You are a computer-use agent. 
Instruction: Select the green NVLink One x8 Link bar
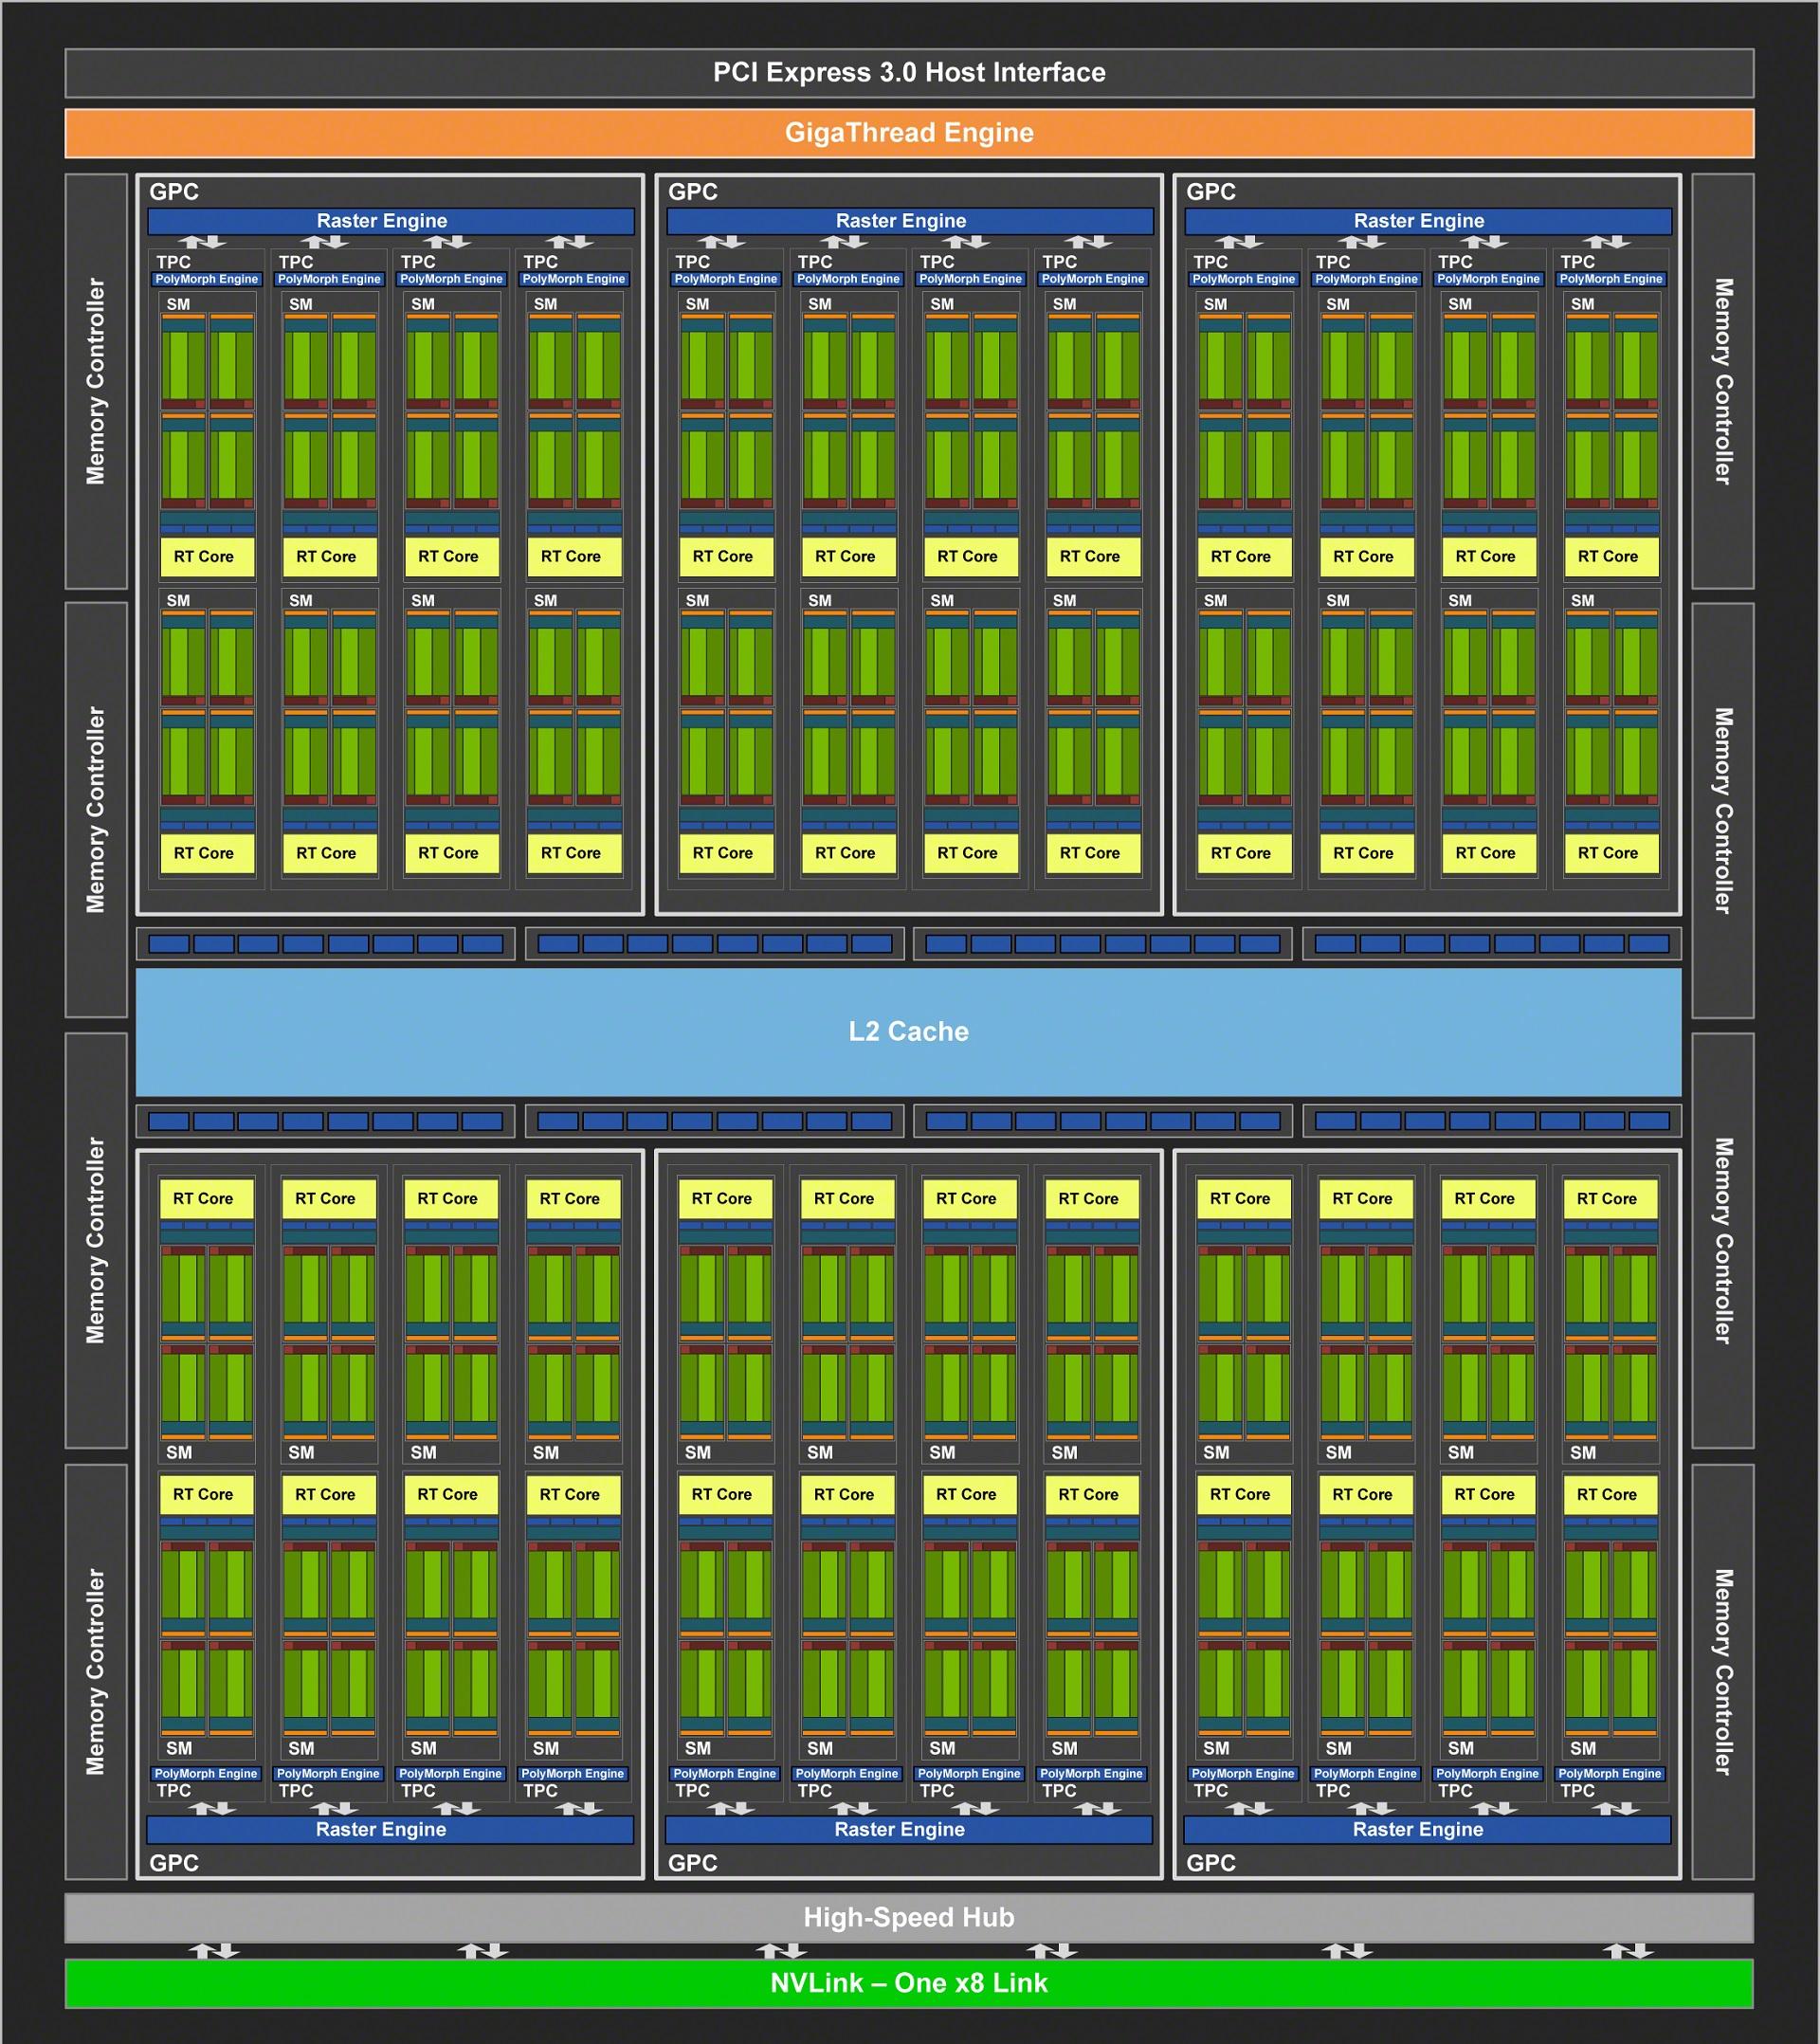(908, 1983)
